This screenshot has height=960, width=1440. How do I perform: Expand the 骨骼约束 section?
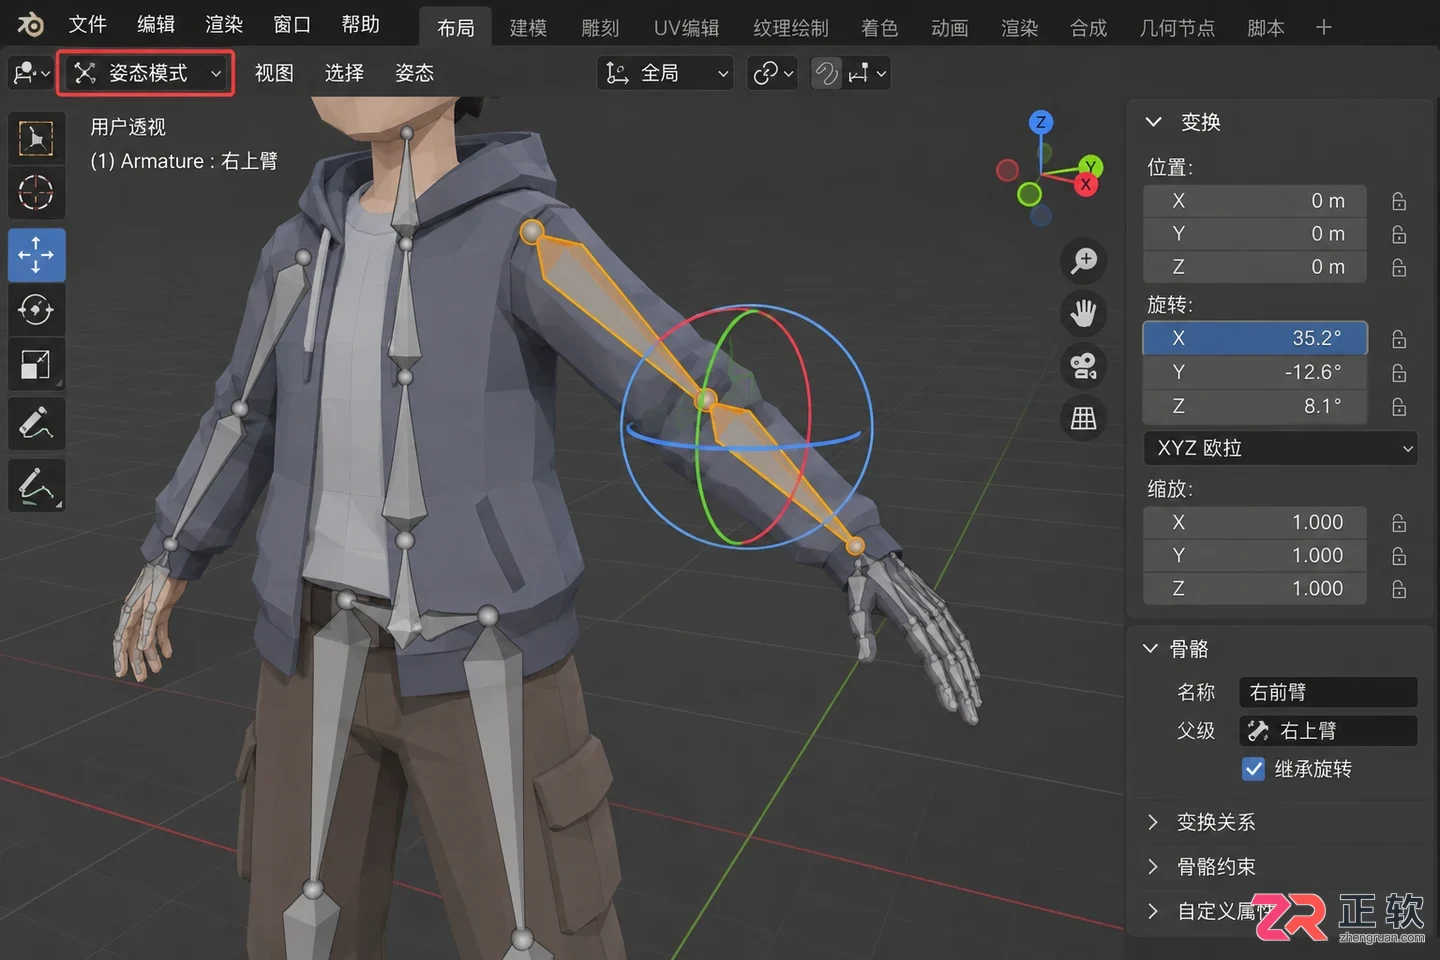tap(1153, 867)
